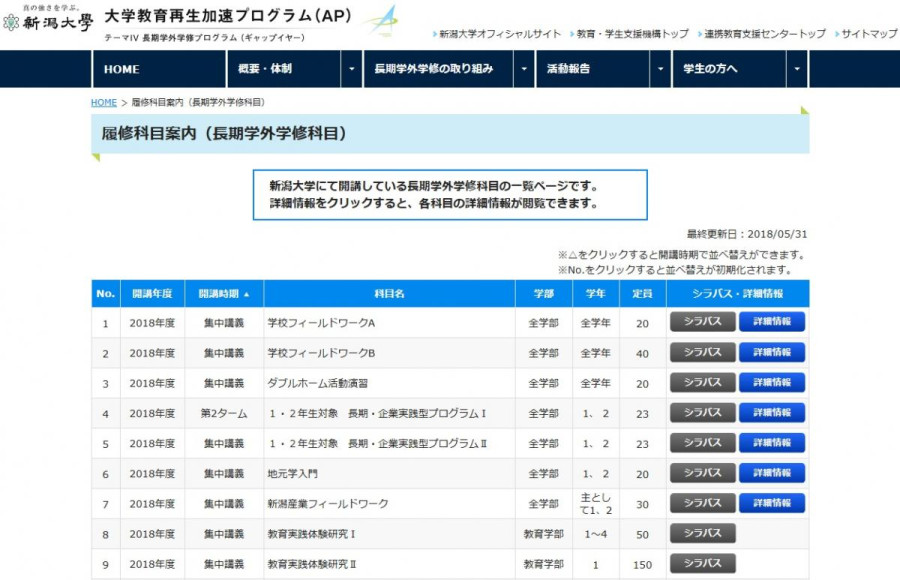Click the ダブルホーム活動演習 course name
900x580 pixels.
(x=317, y=384)
